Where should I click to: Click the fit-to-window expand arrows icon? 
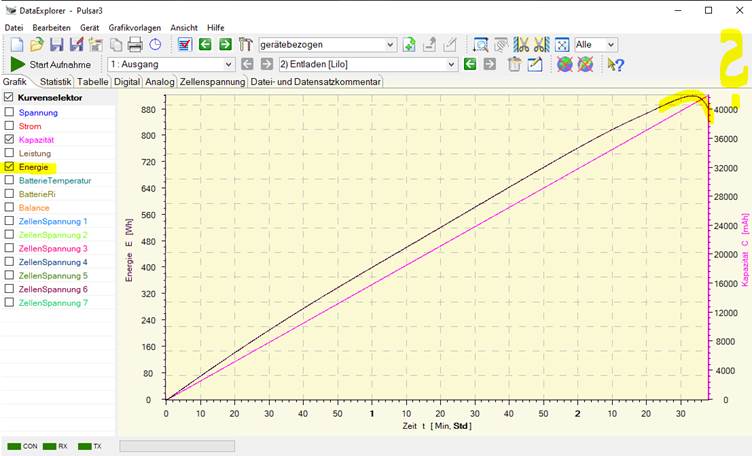coord(562,45)
